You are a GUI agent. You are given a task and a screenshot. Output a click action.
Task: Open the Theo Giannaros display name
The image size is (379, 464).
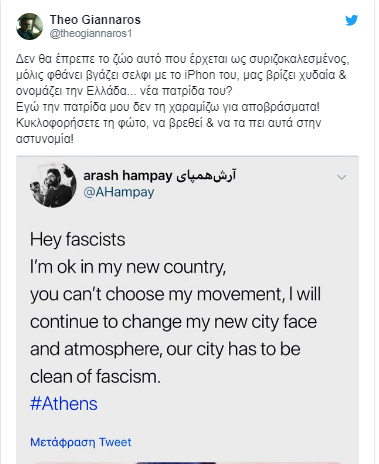[x=95, y=20]
